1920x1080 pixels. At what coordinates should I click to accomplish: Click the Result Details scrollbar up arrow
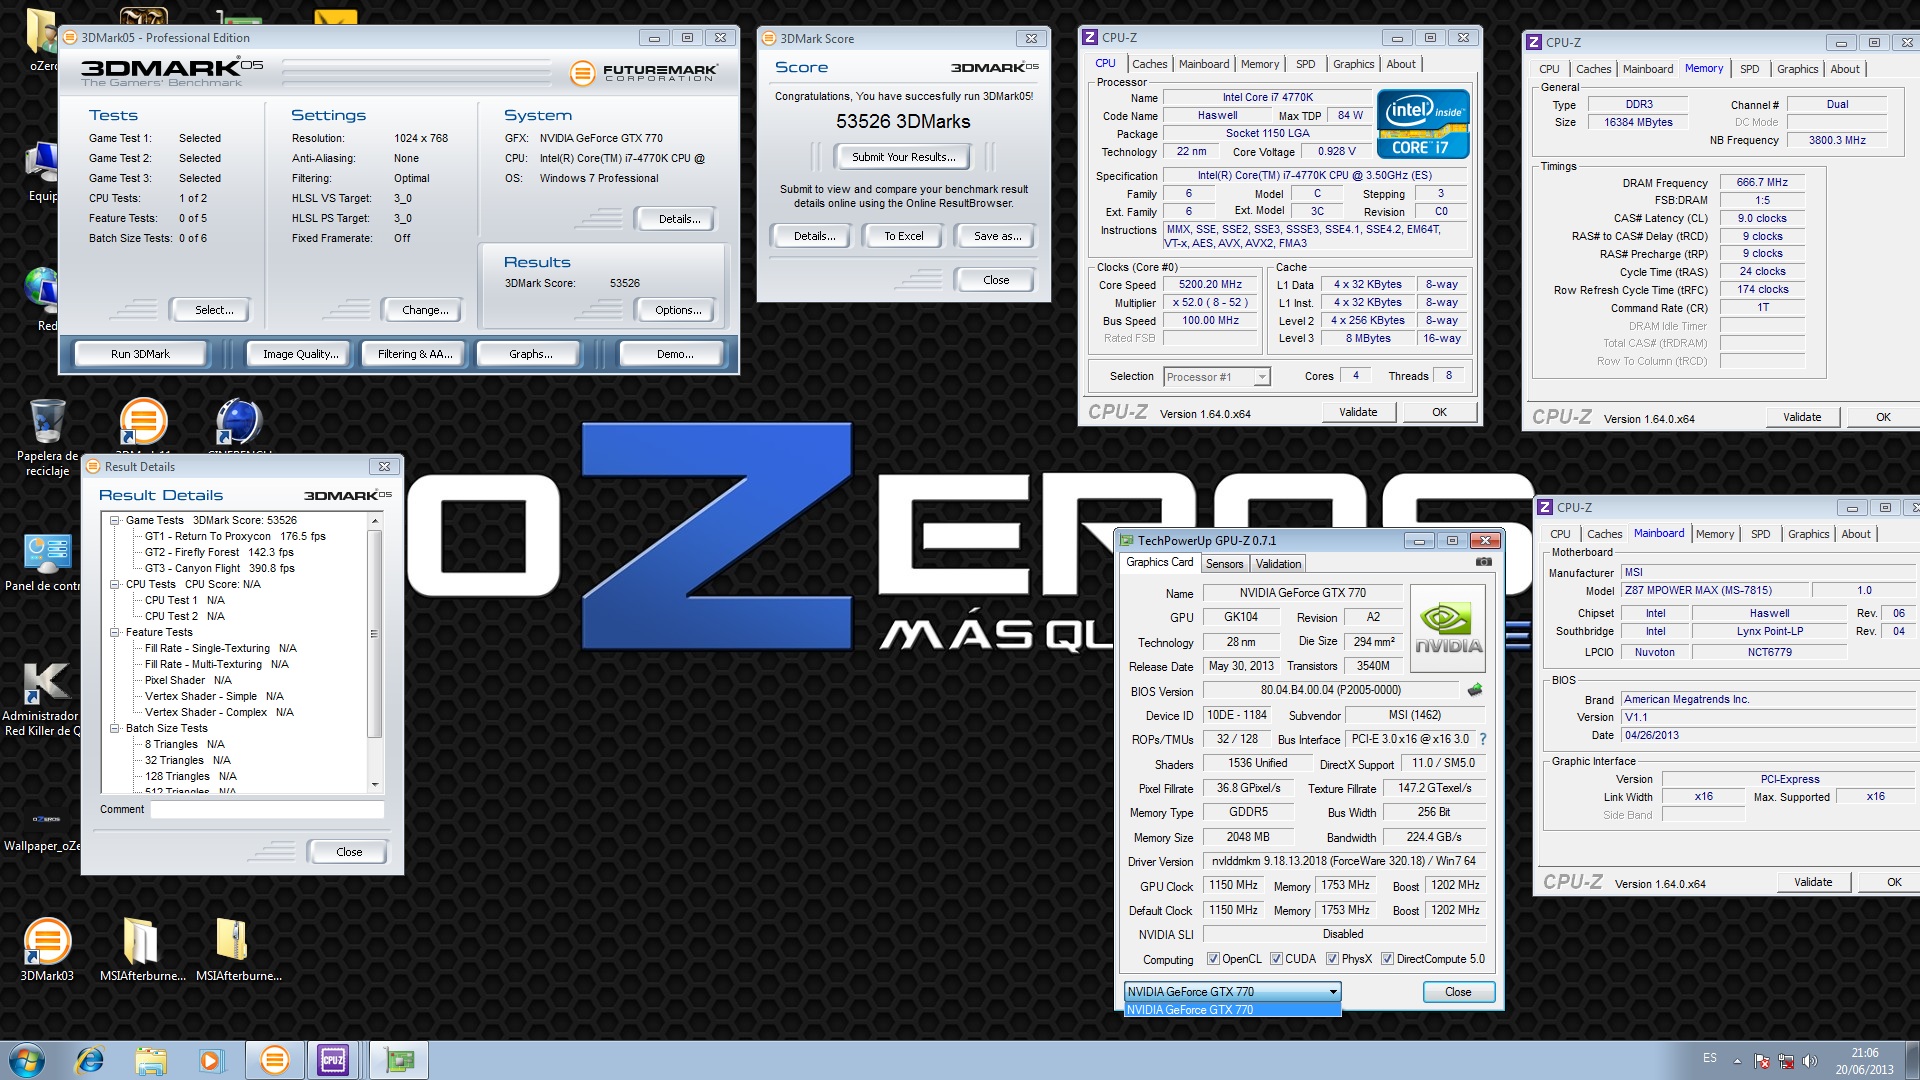coord(375,521)
